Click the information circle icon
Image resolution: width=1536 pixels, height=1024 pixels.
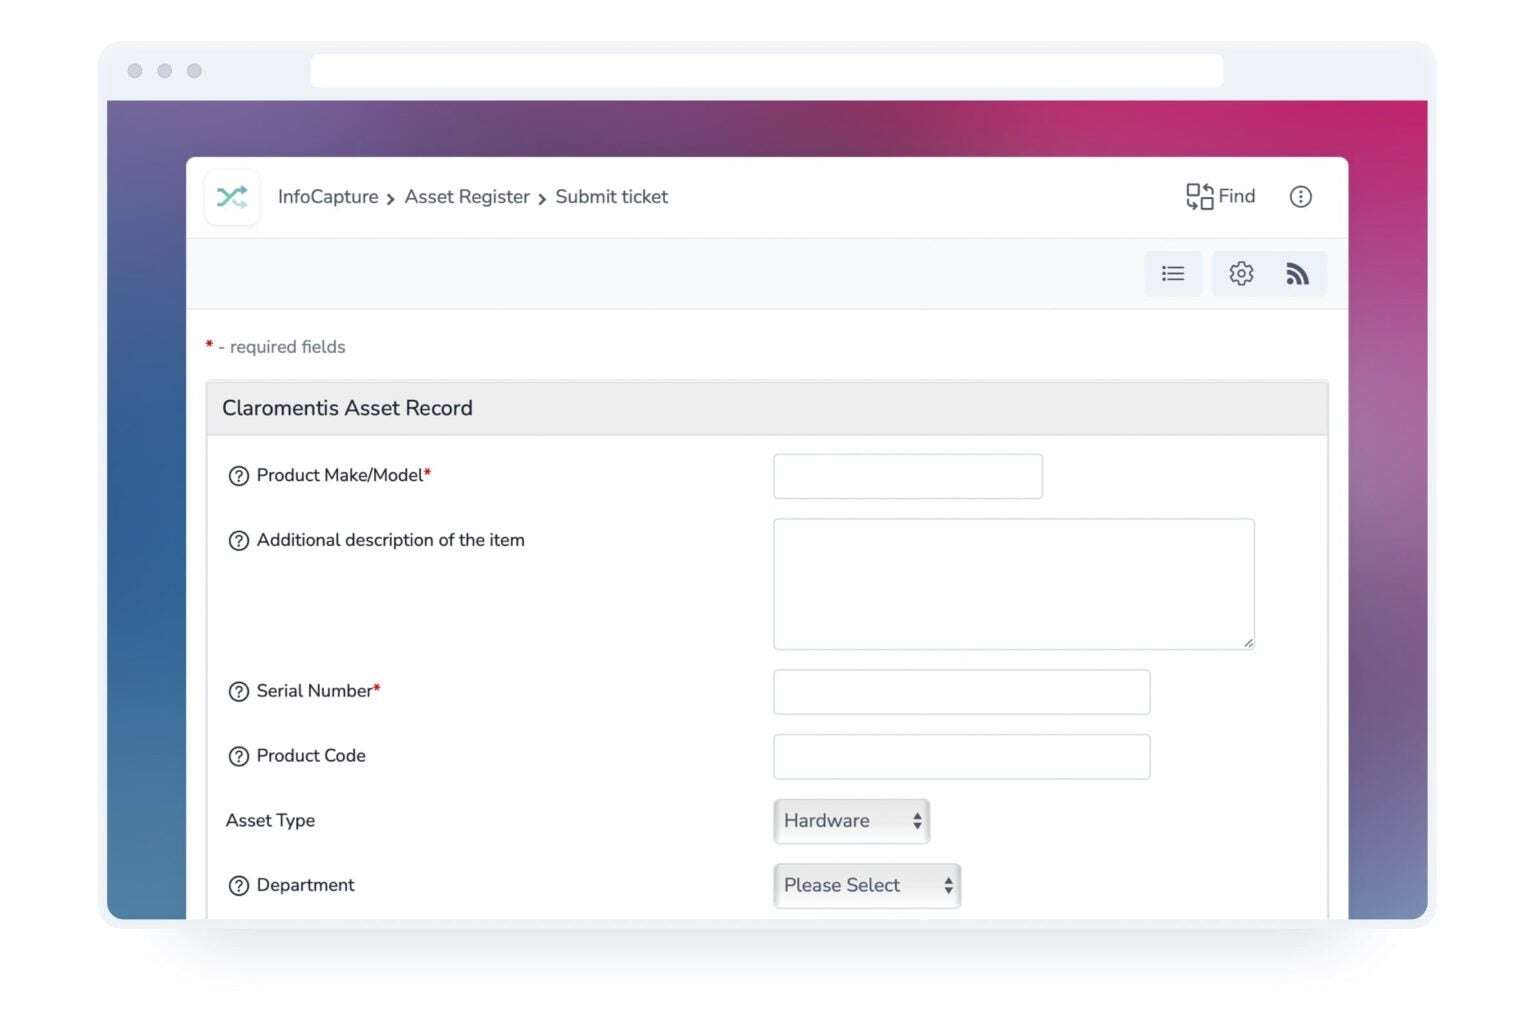click(x=1300, y=196)
